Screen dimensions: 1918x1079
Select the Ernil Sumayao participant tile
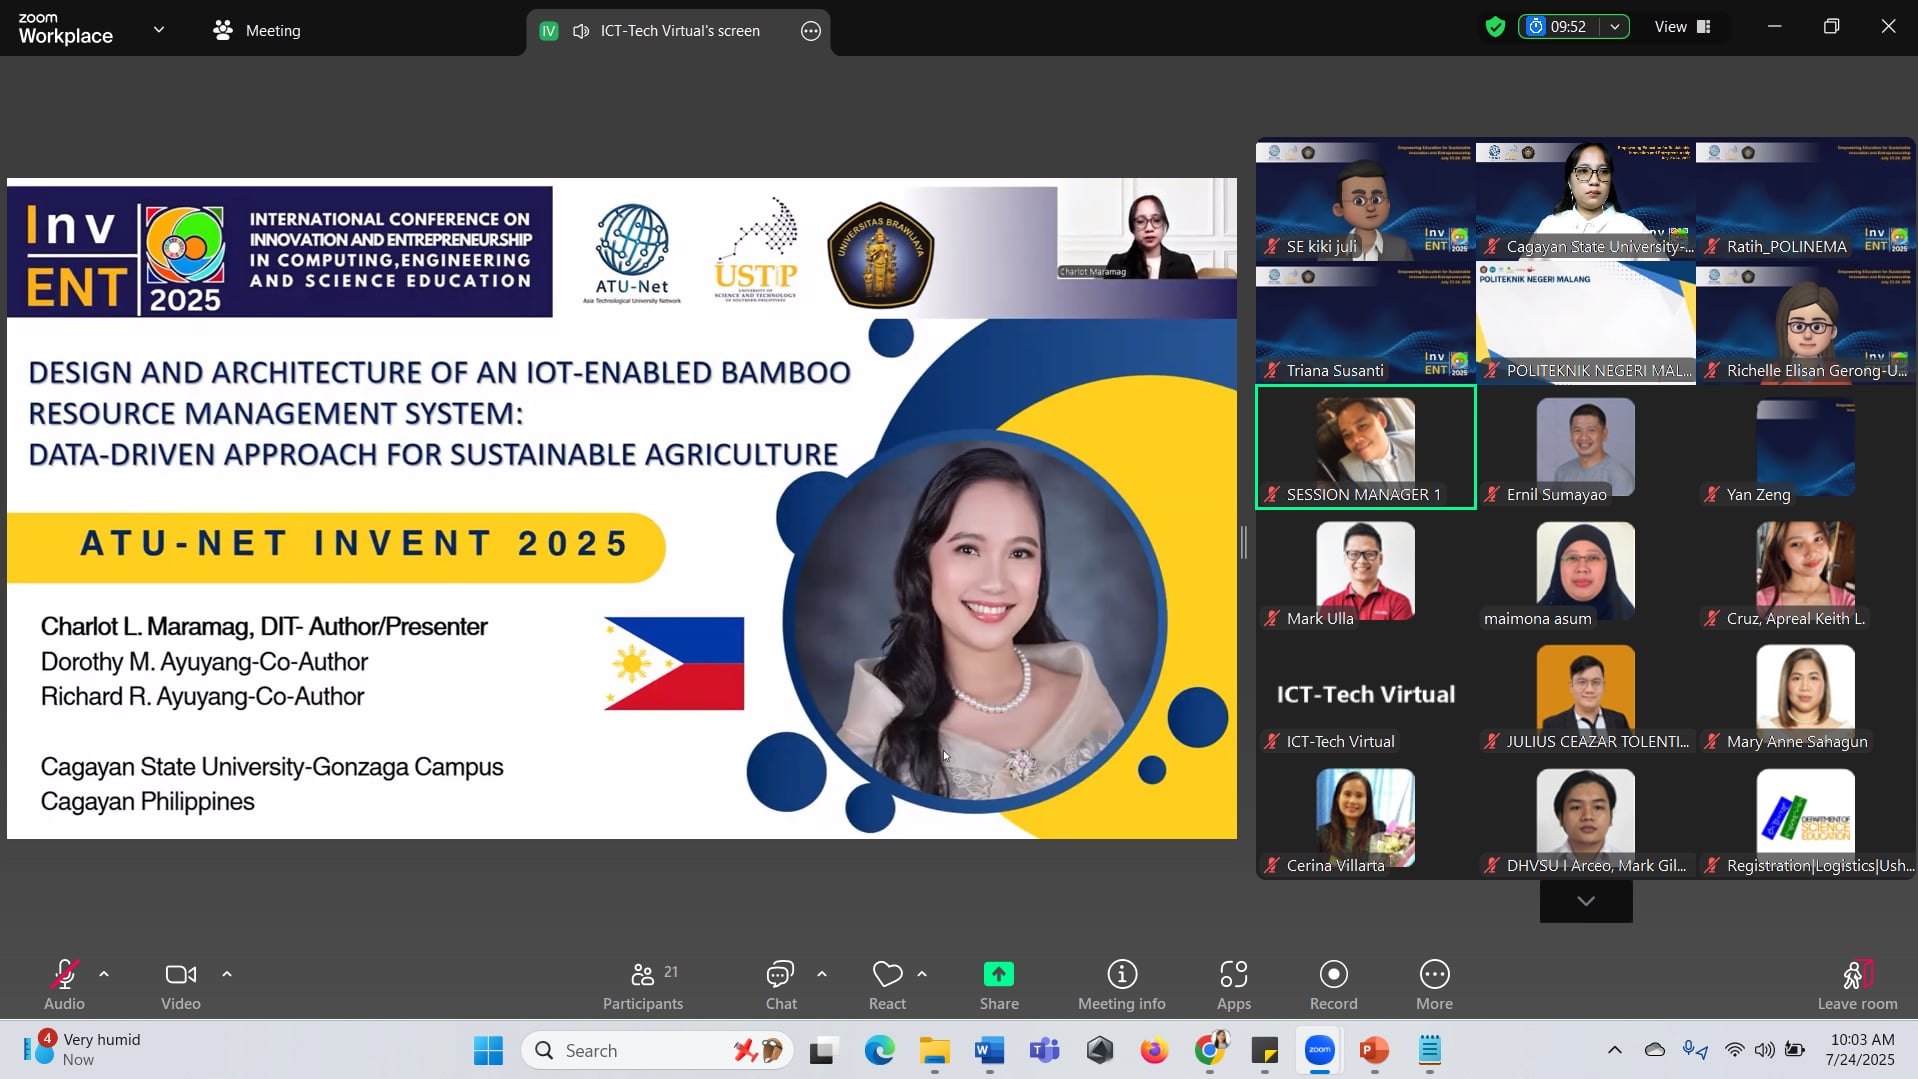pos(1586,447)
